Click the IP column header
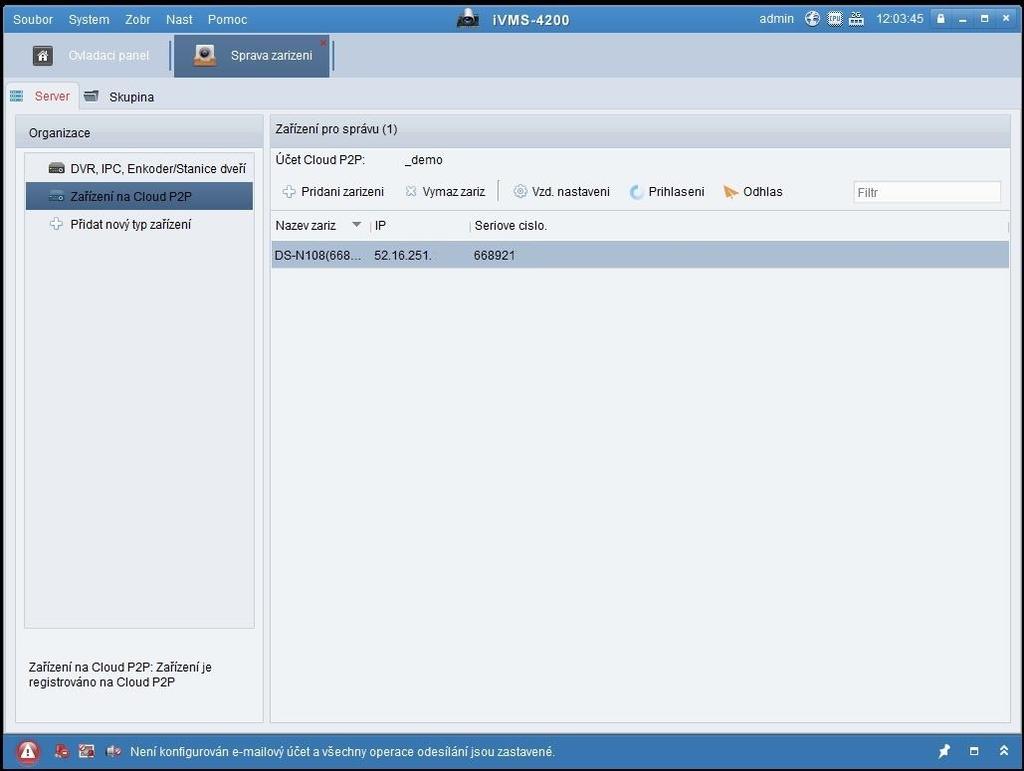The image size is (1024, 771). [x=380, y=225]
